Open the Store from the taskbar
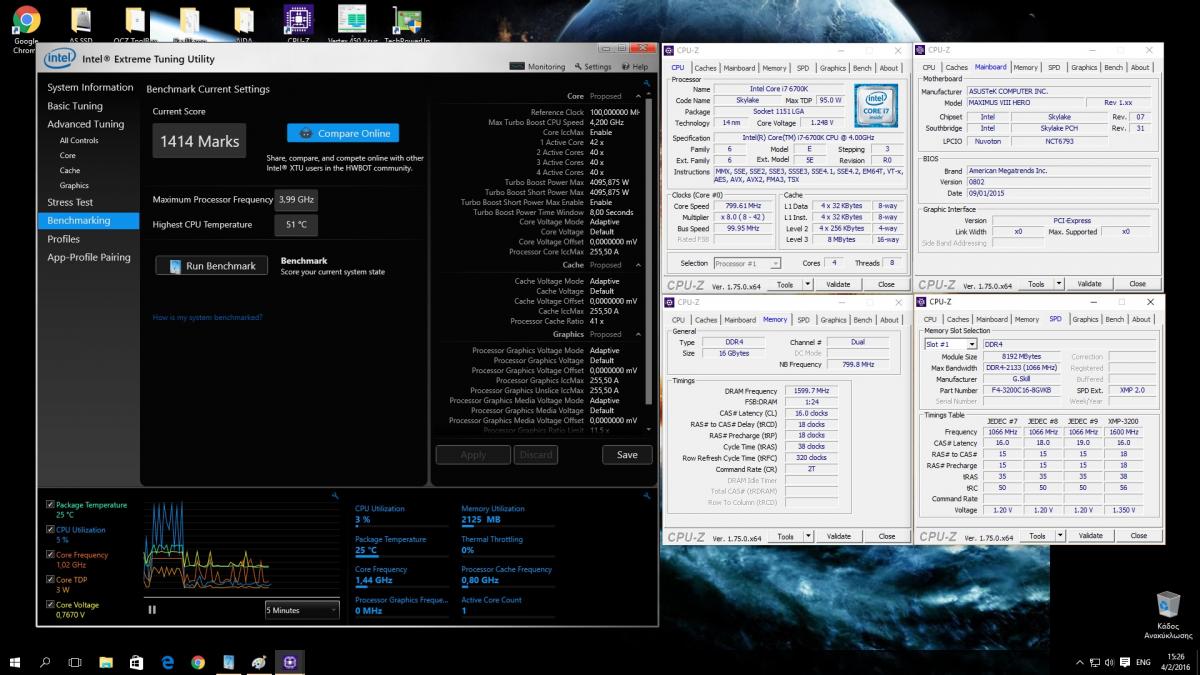The width and height of the screenshot is (1200, 675). [137, 662]
